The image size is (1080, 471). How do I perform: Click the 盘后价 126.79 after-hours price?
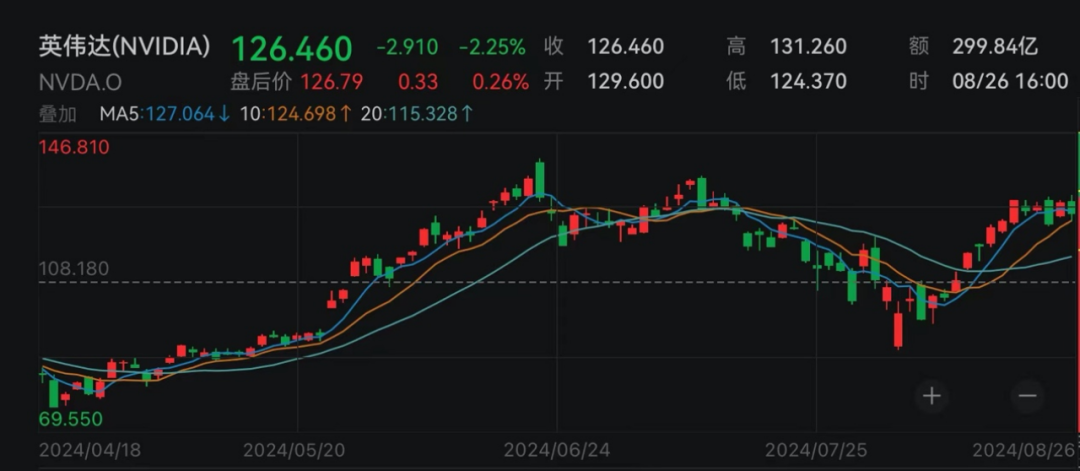(297, 82)
